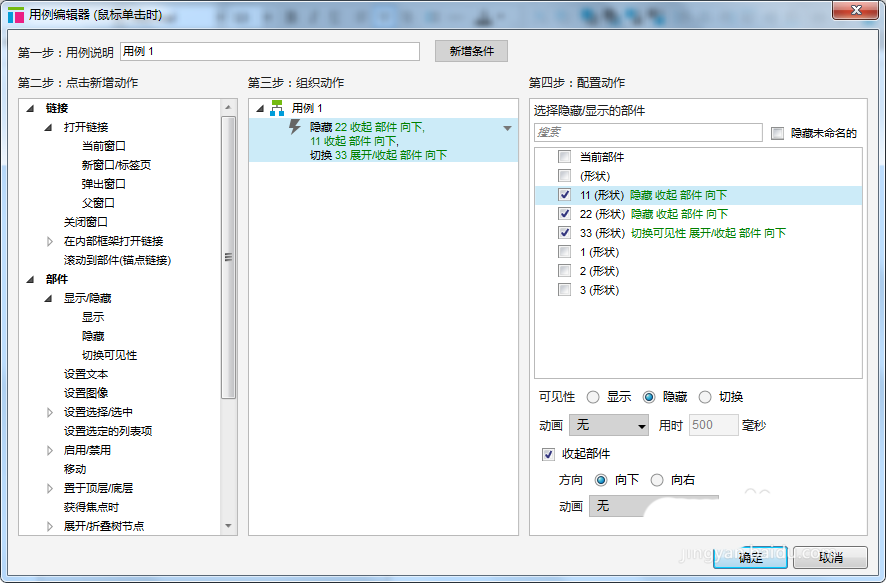The width and height of the screenshot is (886, 583).
Task: Open the 动画 dropdown set to 无
Action: pyautogui.click(x=608, y=426)
